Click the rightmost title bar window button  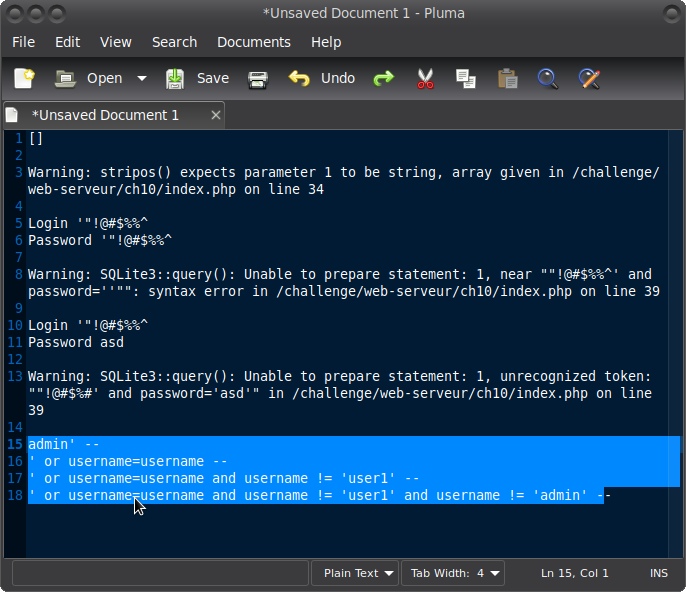pyautogui.click(x=672, y=13)
